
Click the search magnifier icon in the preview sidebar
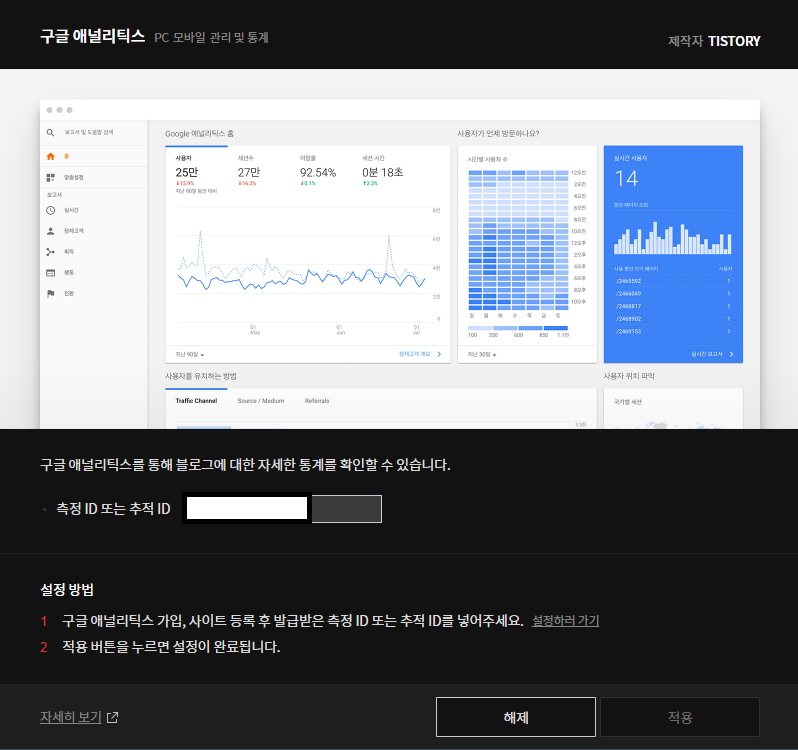click(50, 132)
